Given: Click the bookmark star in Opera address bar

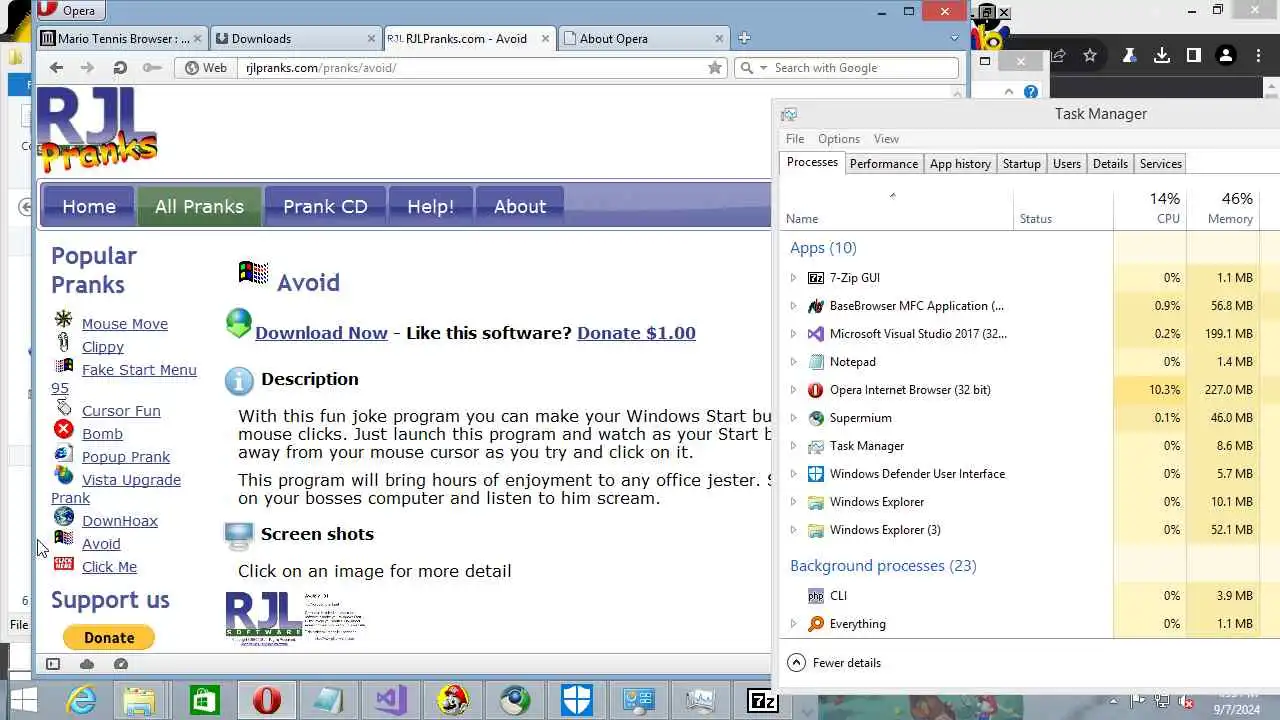Looking at the screenshot, I should [715, 67].
